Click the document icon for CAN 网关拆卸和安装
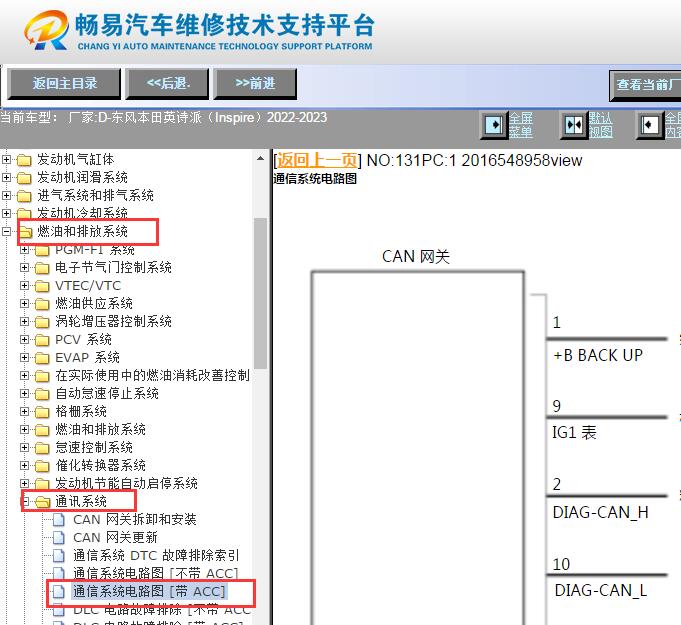The height and width of the screenshot is (625, 681). coord(60,520)
